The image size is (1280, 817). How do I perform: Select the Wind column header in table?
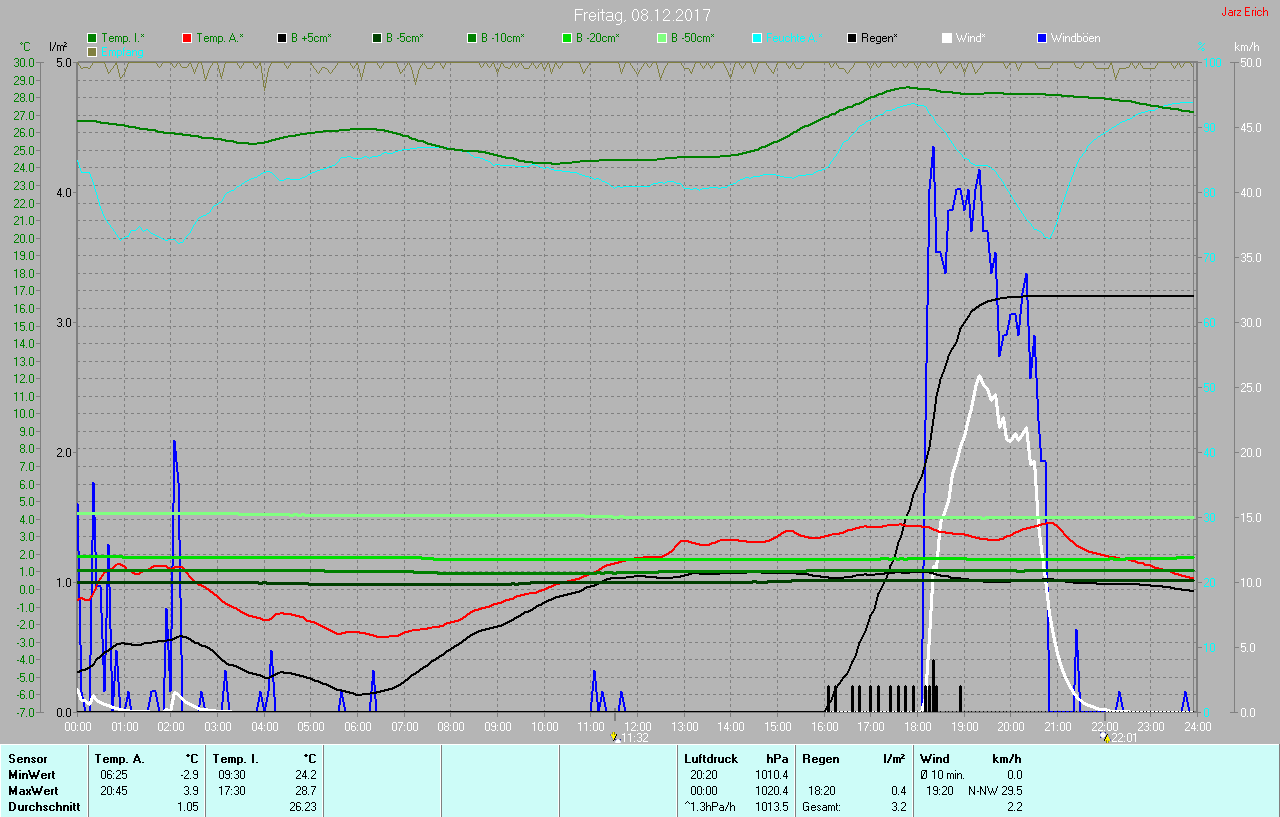[x=934, y=759]
